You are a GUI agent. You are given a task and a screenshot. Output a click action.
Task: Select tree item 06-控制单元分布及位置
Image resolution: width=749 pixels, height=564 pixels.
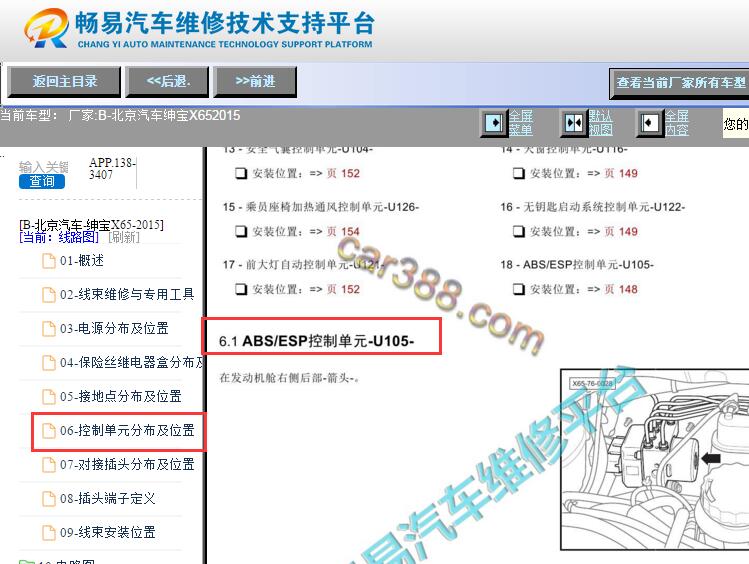[127, 430]
